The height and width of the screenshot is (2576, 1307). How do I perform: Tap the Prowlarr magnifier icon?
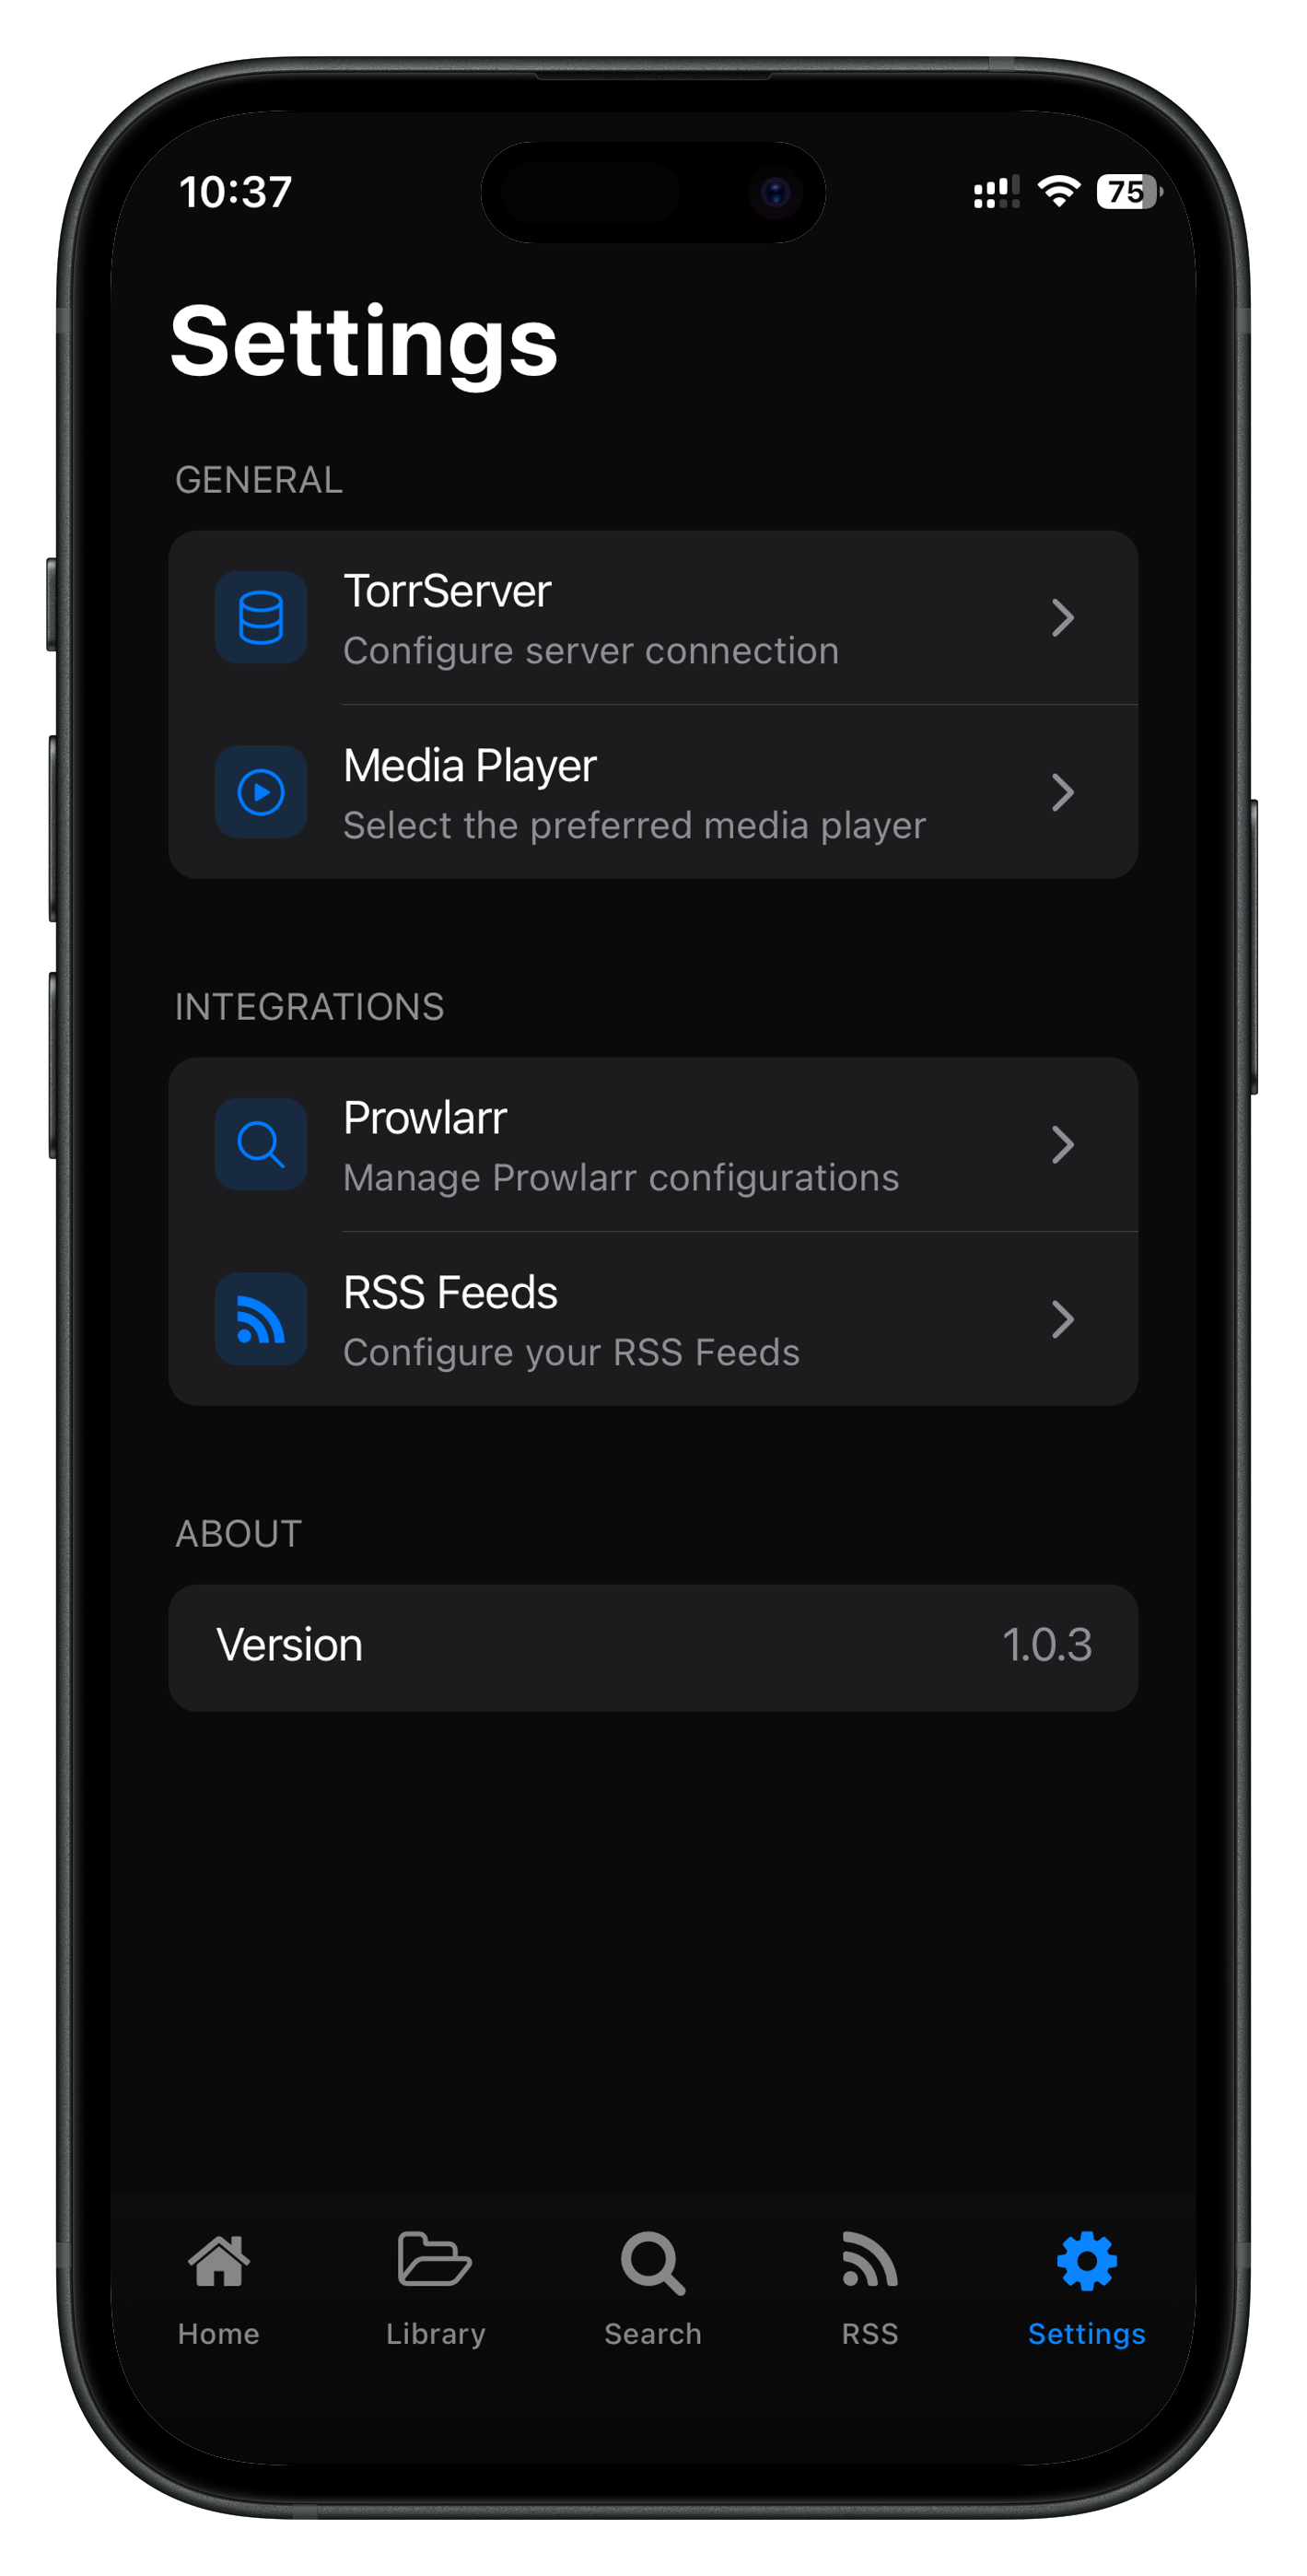pos(261,1144)
